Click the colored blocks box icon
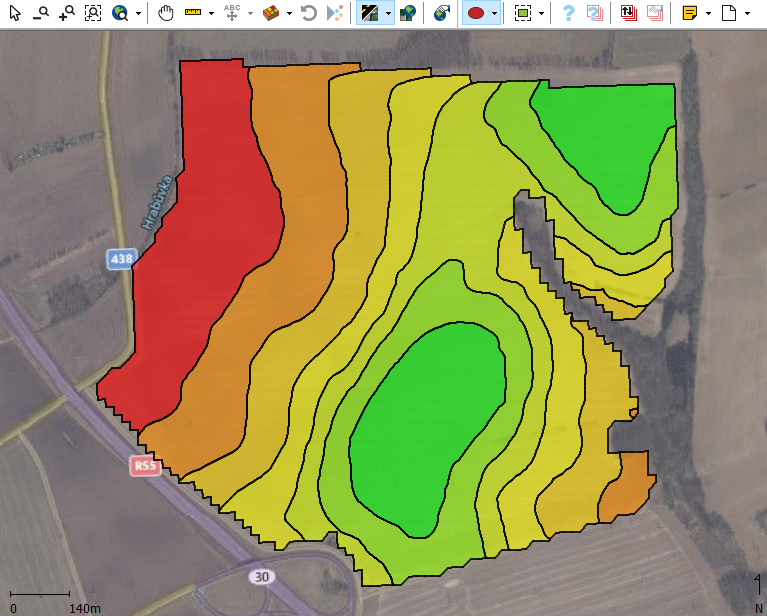The image size is (767, 616). click(271, 13)
